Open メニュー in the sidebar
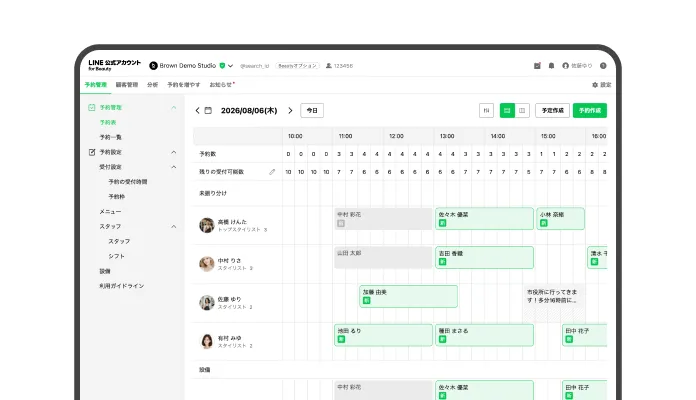This screenshot has height=400, width=696. (x=111, y=212)
